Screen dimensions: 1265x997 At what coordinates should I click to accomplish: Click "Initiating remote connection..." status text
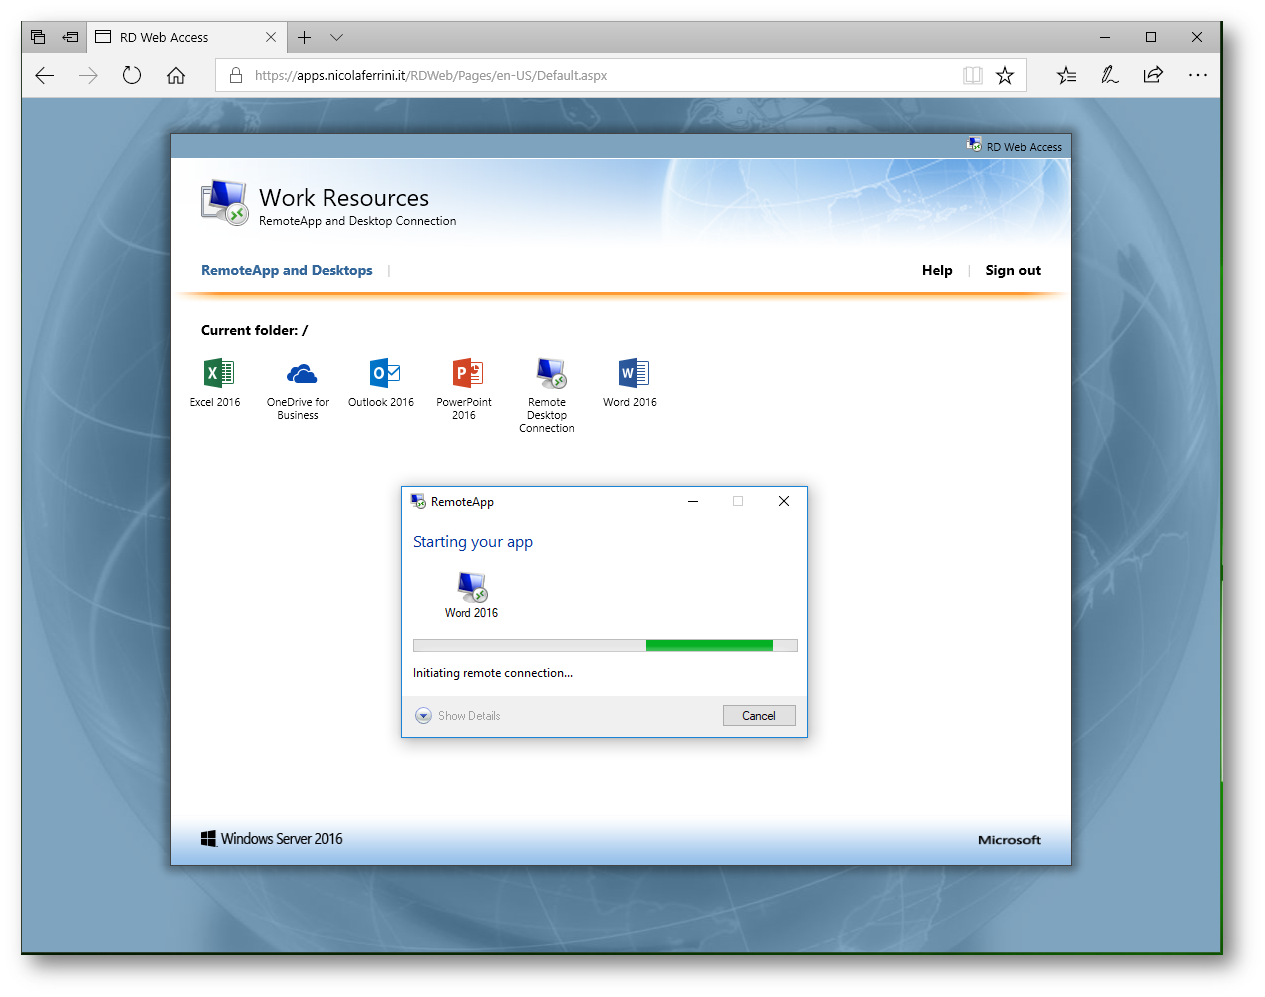point(493,673)
